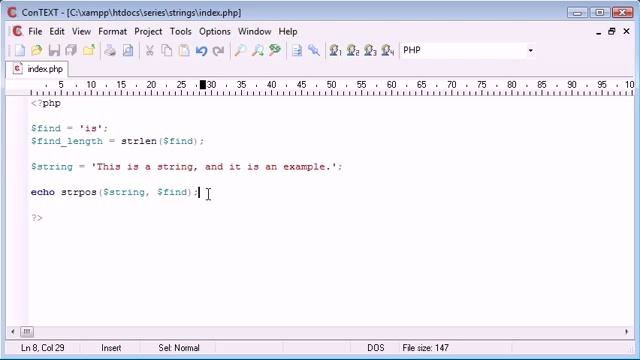Save the current file

[x=54, y=50]
